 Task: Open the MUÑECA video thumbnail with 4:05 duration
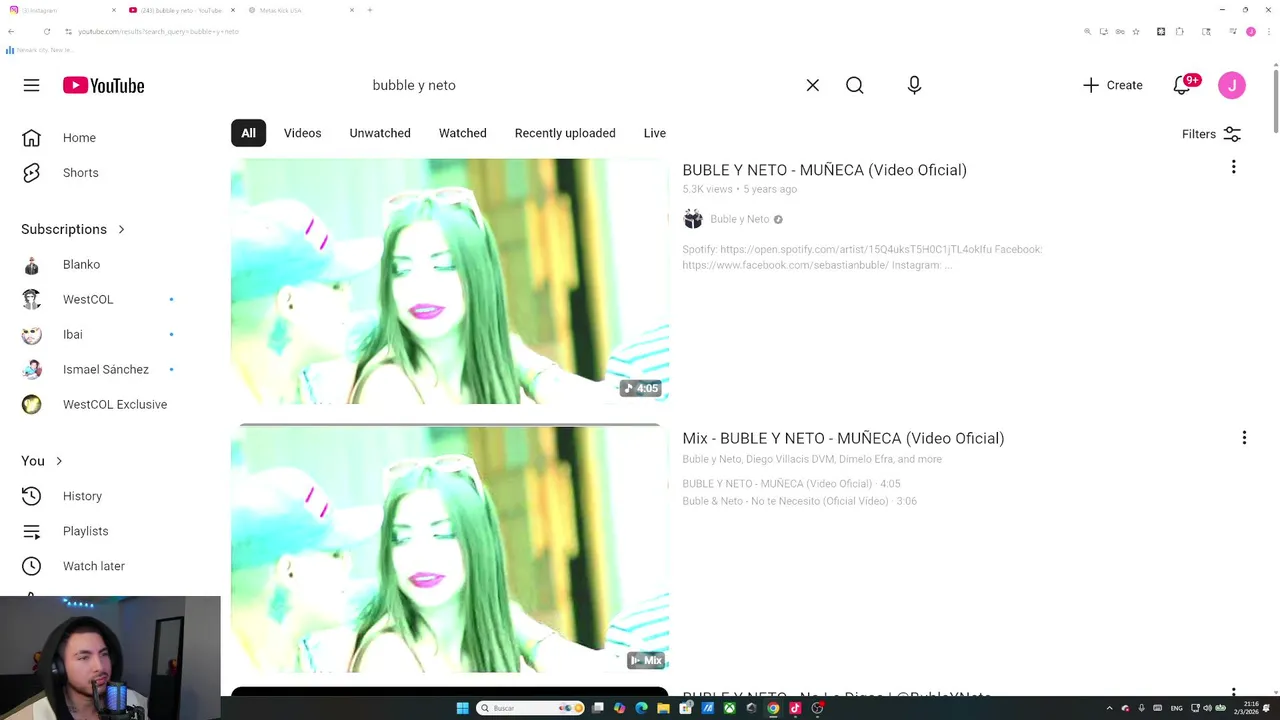[x=450, y=281]
